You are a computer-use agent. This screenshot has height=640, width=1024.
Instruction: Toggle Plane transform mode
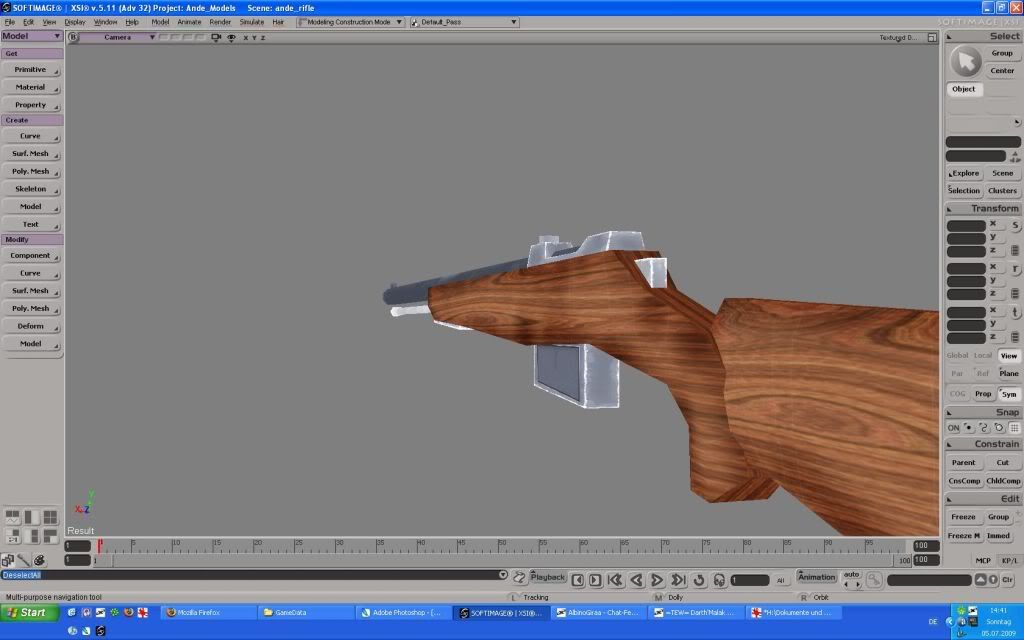1009,374
